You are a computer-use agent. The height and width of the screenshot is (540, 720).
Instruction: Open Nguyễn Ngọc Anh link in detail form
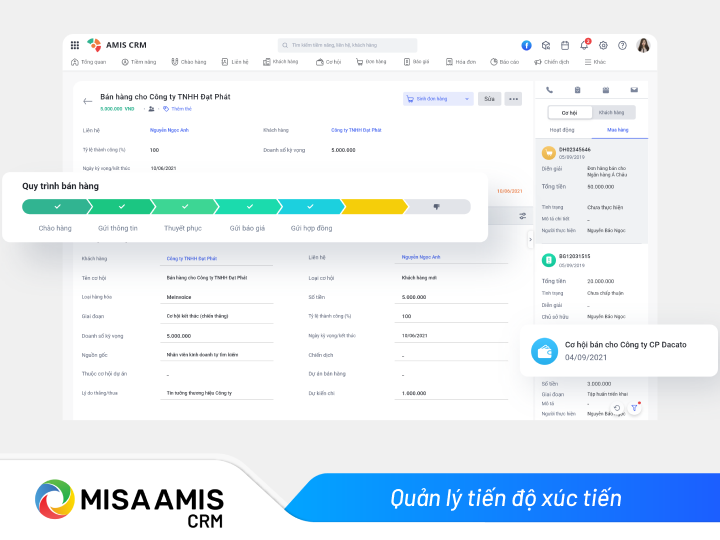(421, 257)
